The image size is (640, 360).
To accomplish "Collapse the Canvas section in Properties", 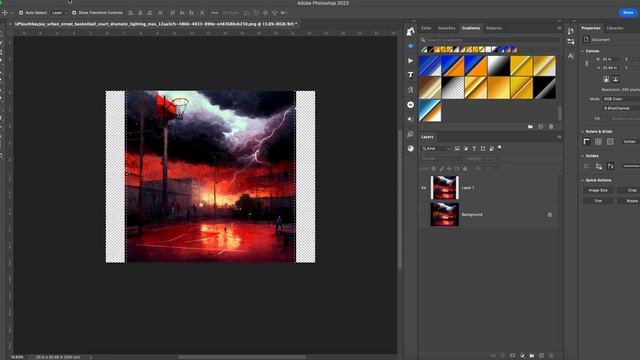I will (582, 51).
